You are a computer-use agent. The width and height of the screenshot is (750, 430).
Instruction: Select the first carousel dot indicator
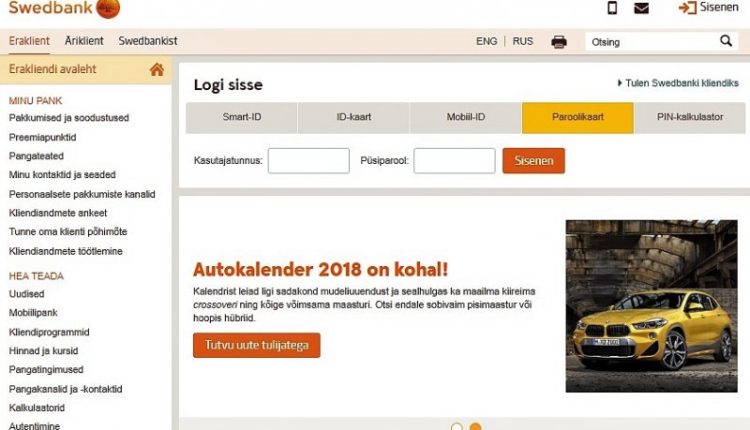pyautogui.click(x=457, y=426)
